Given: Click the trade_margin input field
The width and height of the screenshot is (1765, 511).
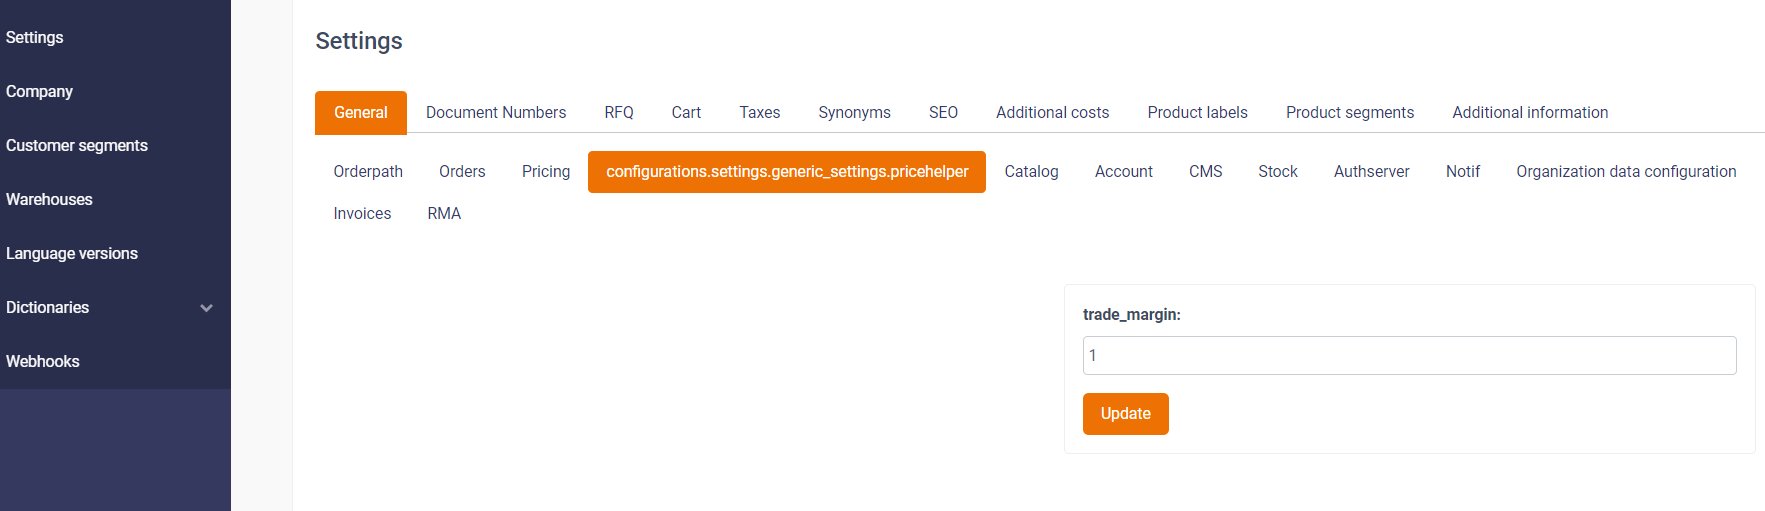Looking at the screenshot, I should [x=1409, y=355].
